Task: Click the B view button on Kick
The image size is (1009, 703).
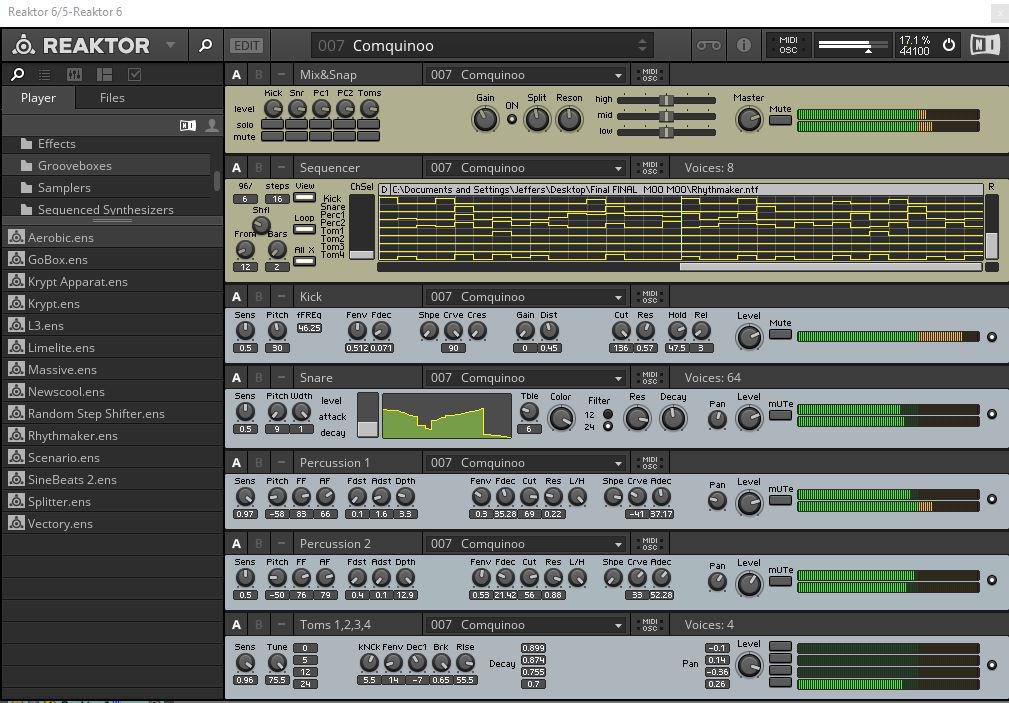Action: [259, 297]
